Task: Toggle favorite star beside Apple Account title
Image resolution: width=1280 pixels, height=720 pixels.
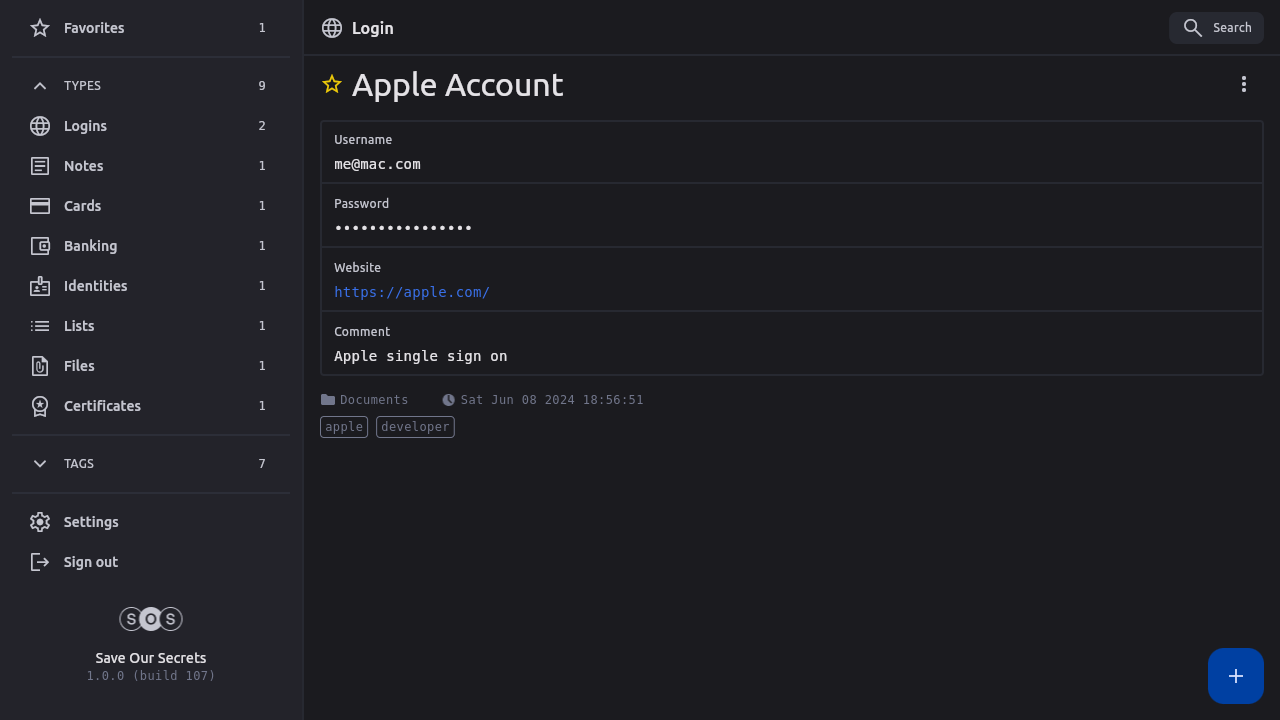Action: click(x=332, y=85)
